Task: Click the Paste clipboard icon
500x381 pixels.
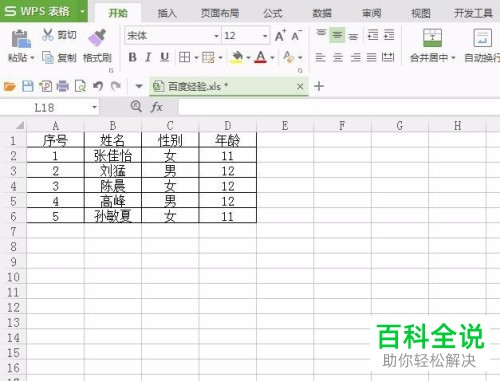Action: tap(21, 38)
